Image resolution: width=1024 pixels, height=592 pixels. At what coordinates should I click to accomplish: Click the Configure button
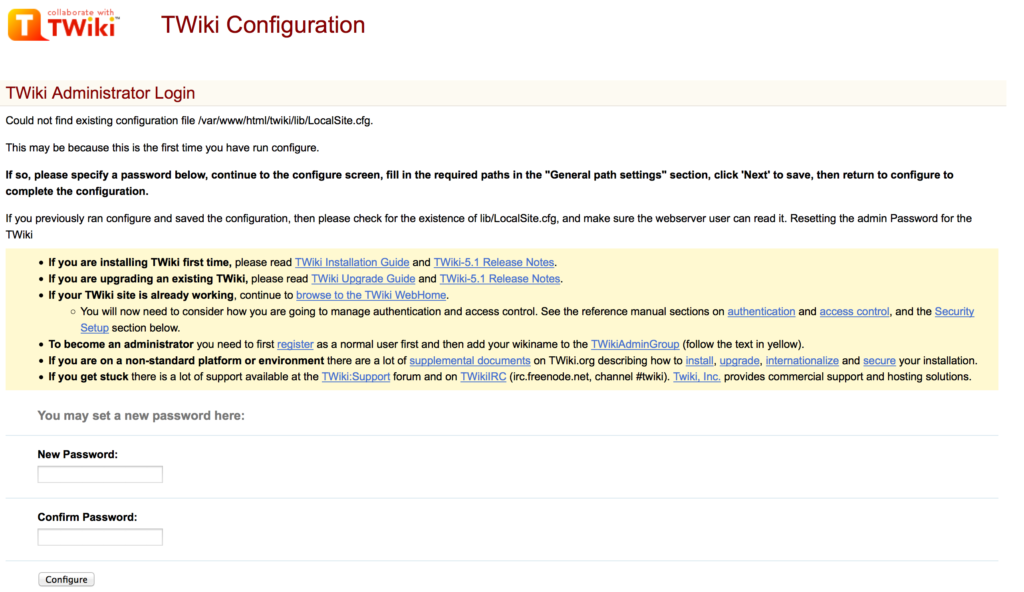(66, 580)
